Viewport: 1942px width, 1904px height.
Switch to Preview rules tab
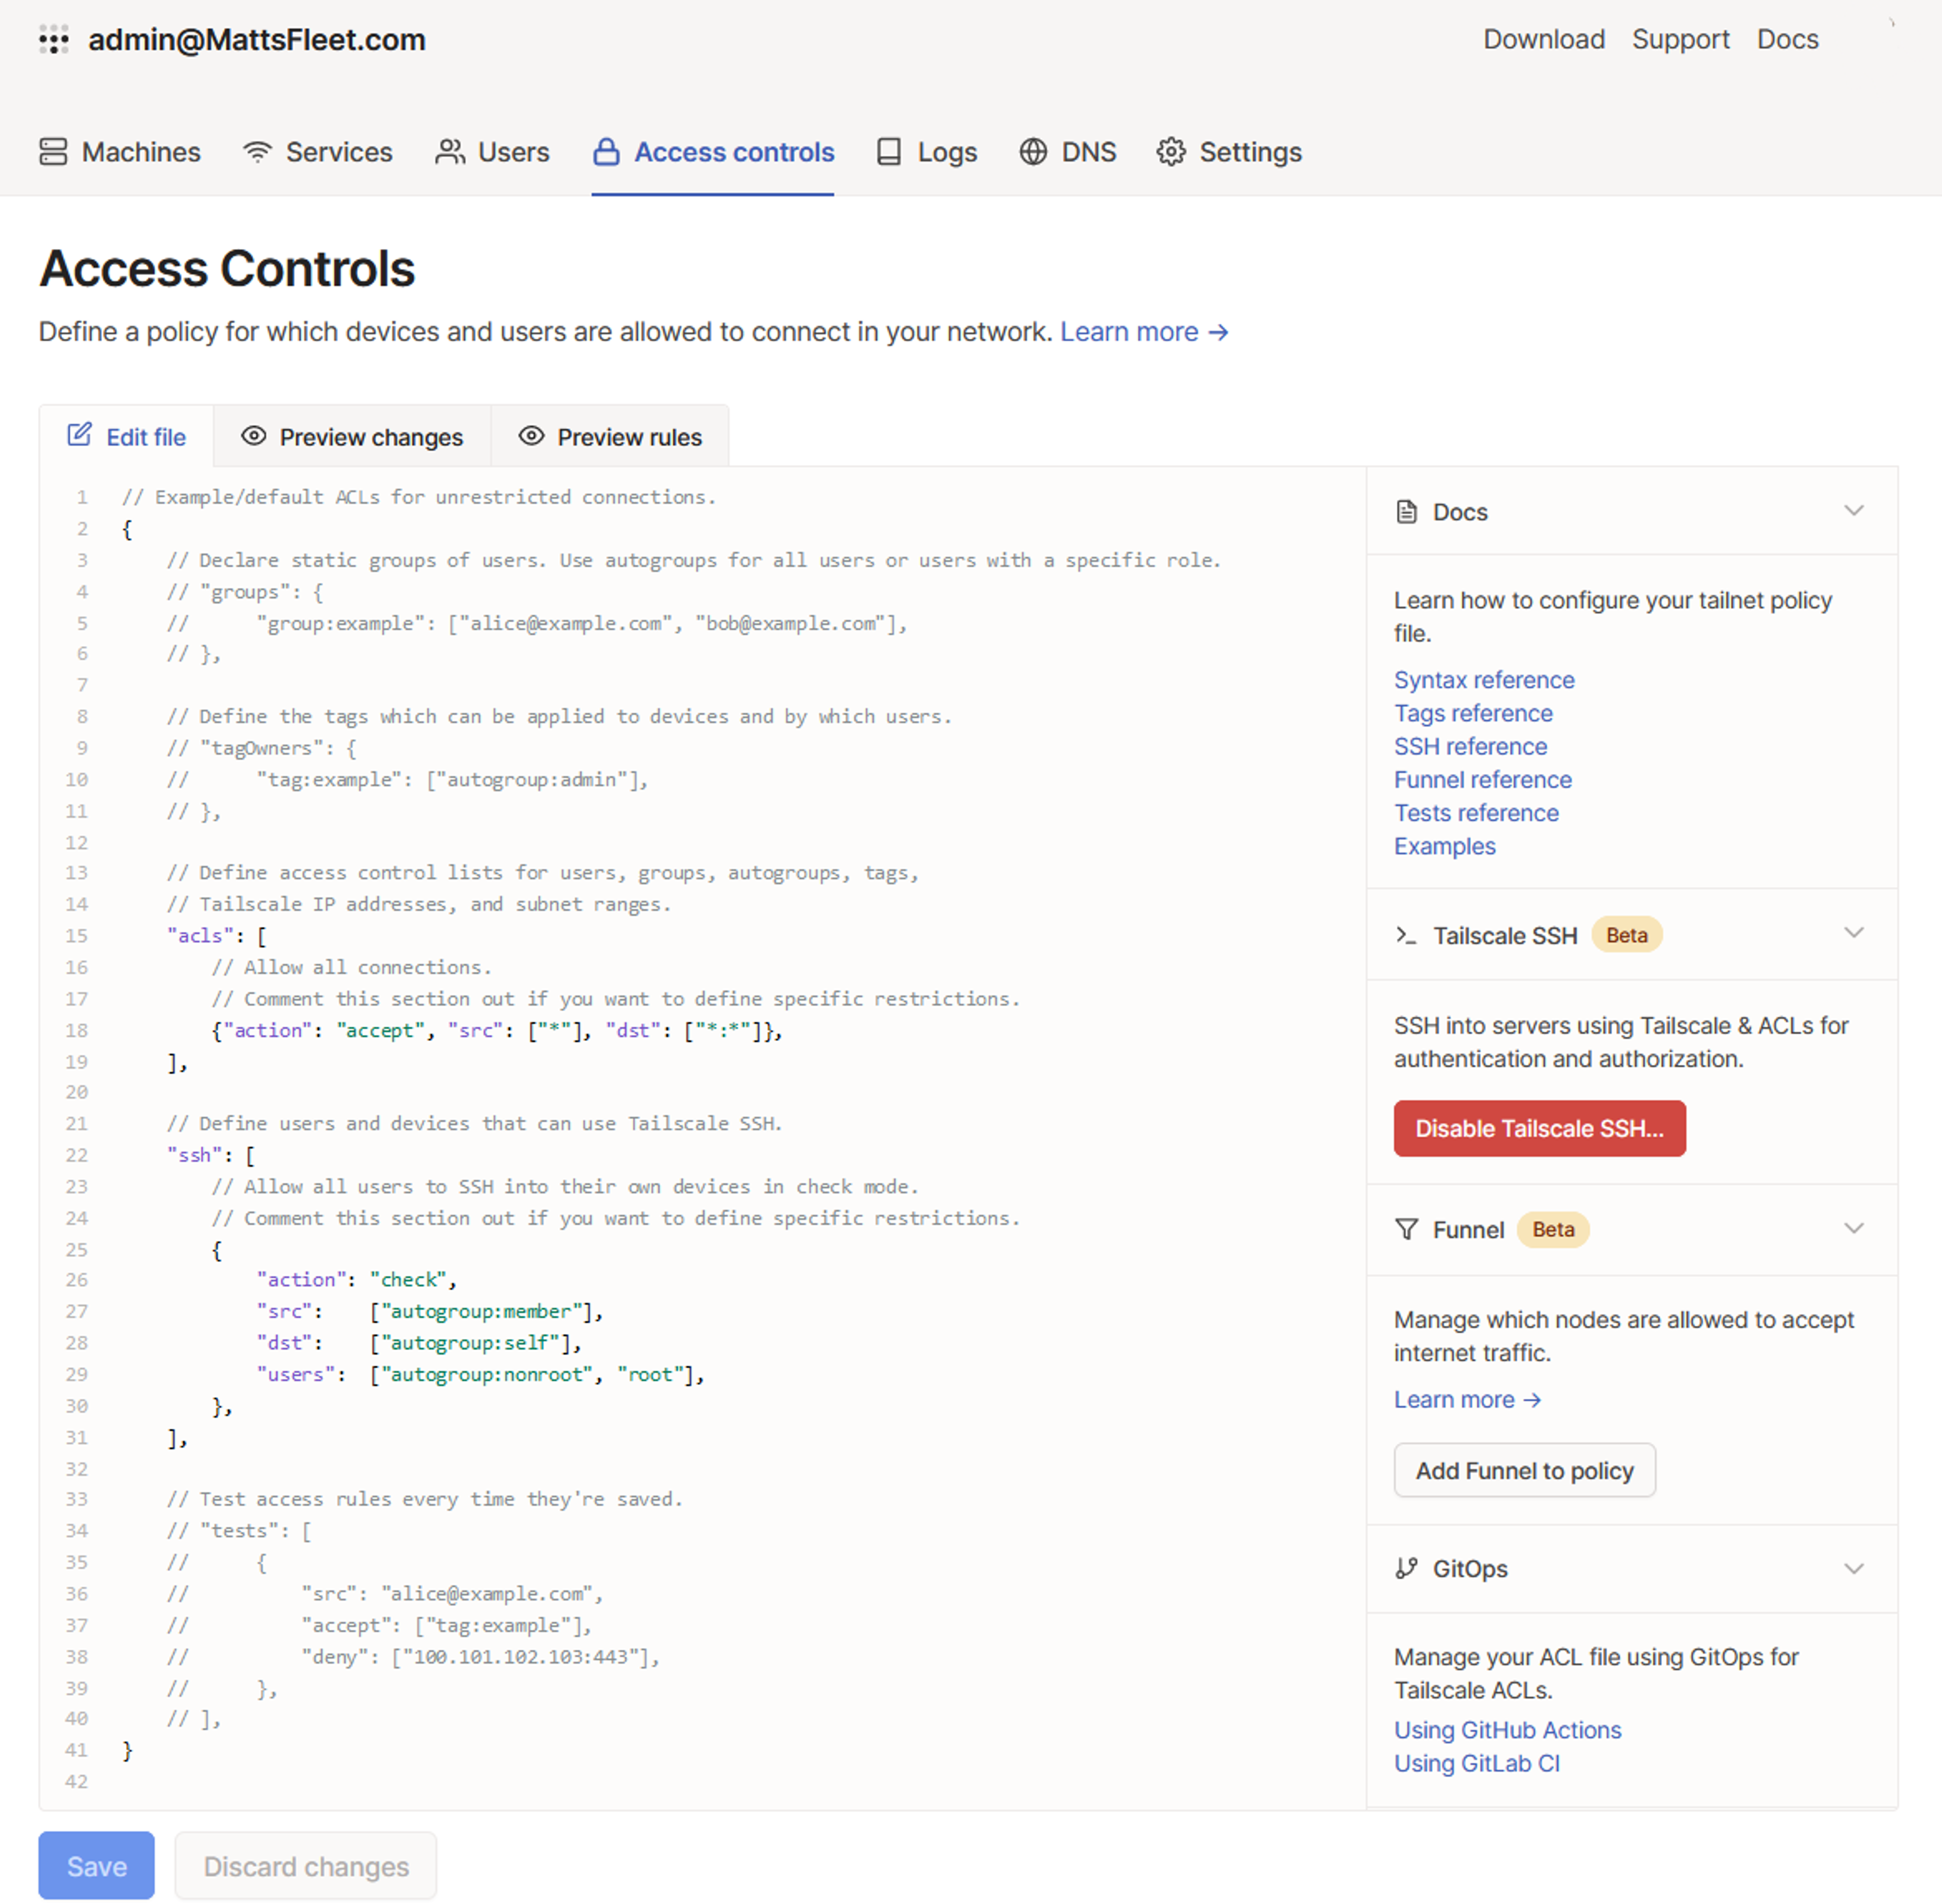click(x=610, y=437)
